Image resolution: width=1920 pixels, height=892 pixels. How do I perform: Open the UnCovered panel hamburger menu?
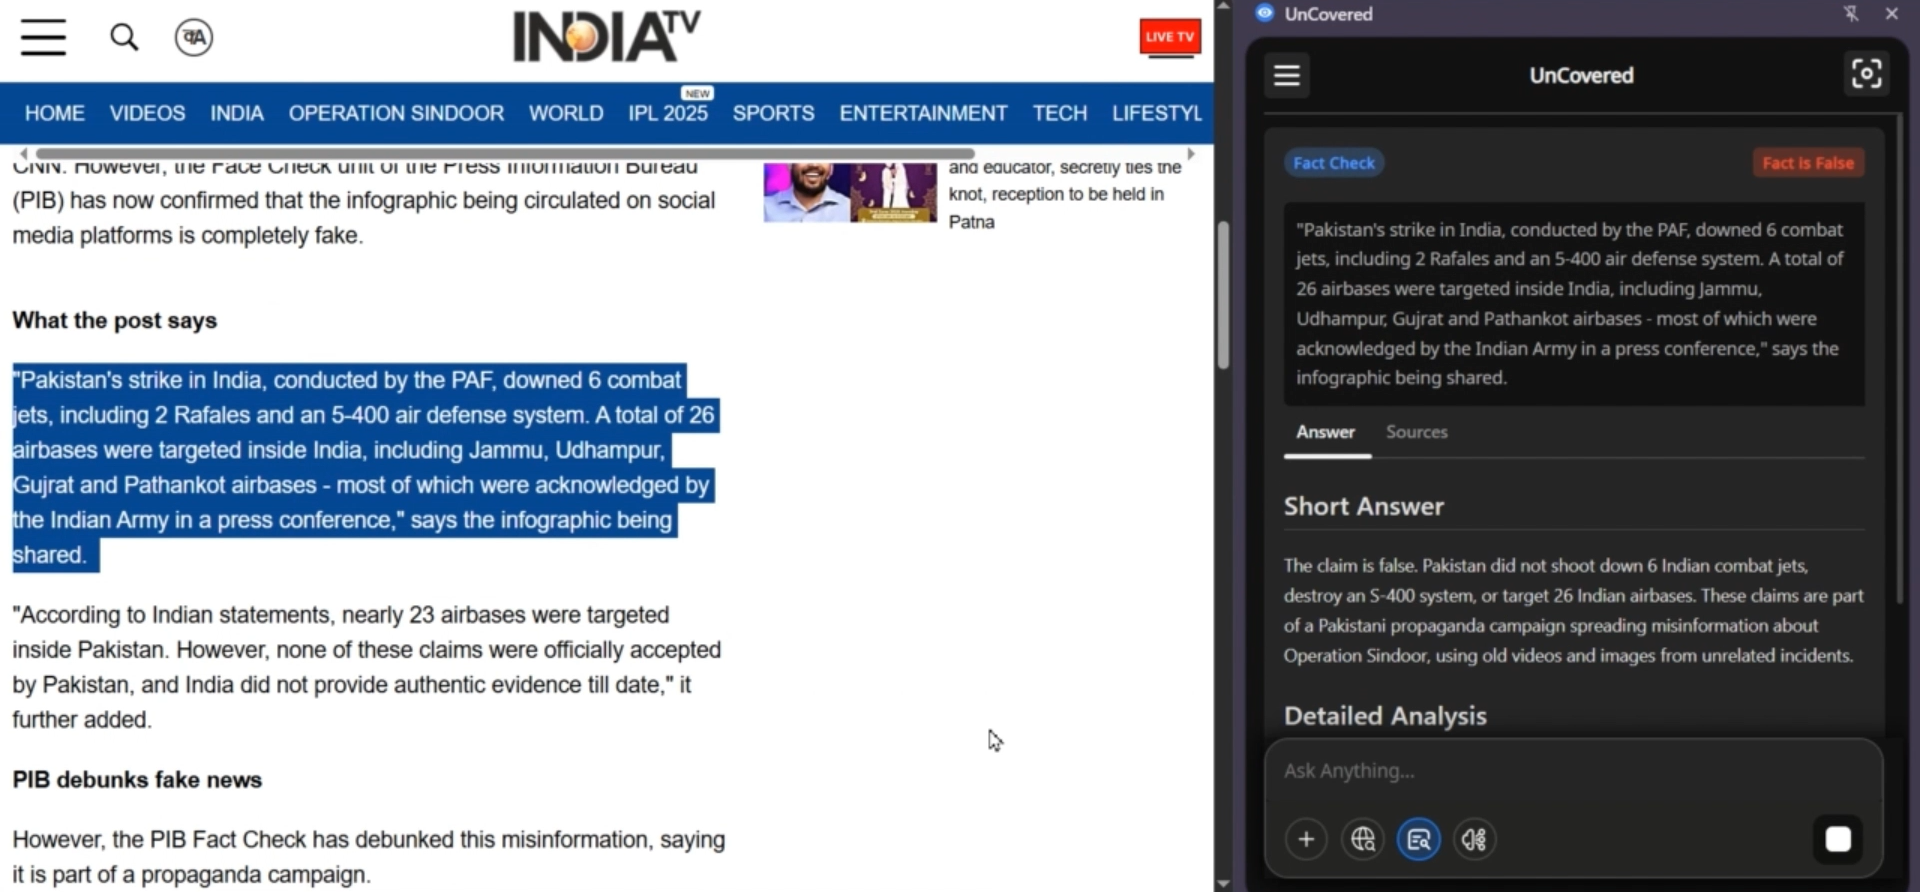[1287, 75]
